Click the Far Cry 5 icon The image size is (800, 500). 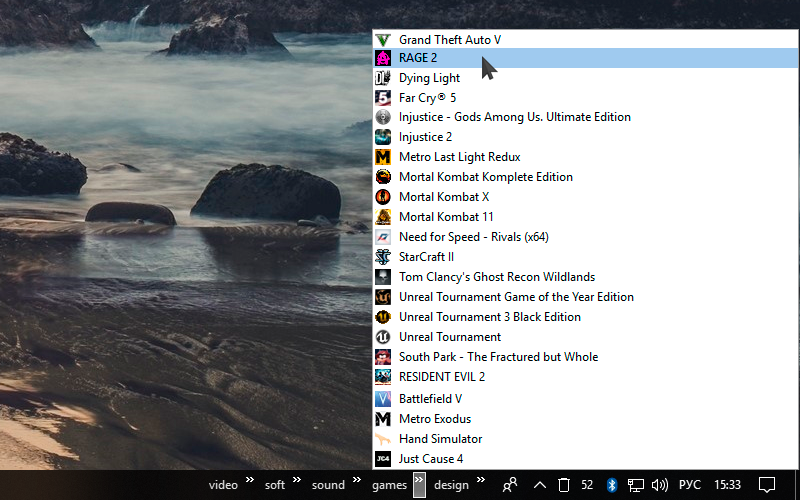(383, 97)
